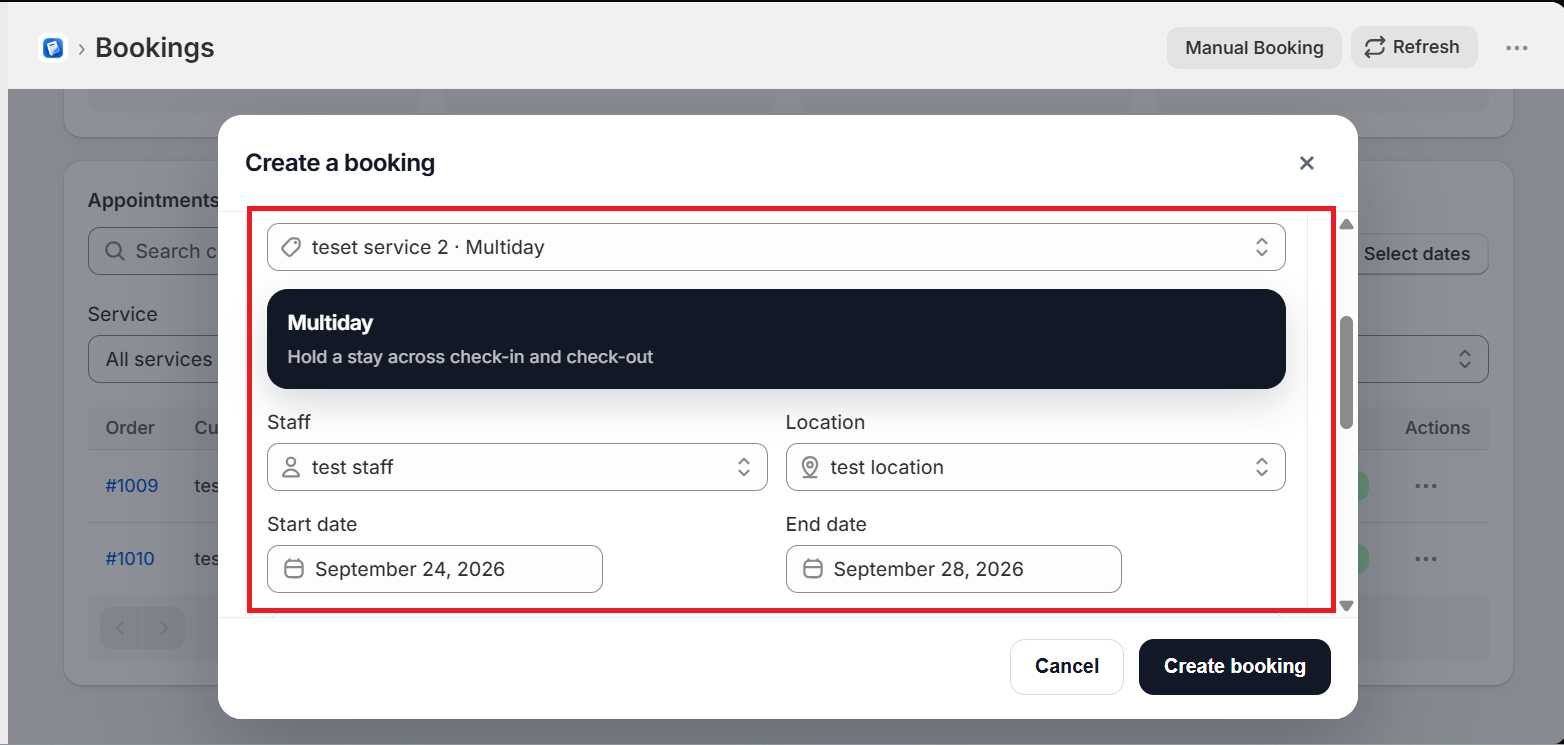Viewport: 1564px width, 745px height.
Task: Click the calendar icon in the Start date field
Action: 294,569
